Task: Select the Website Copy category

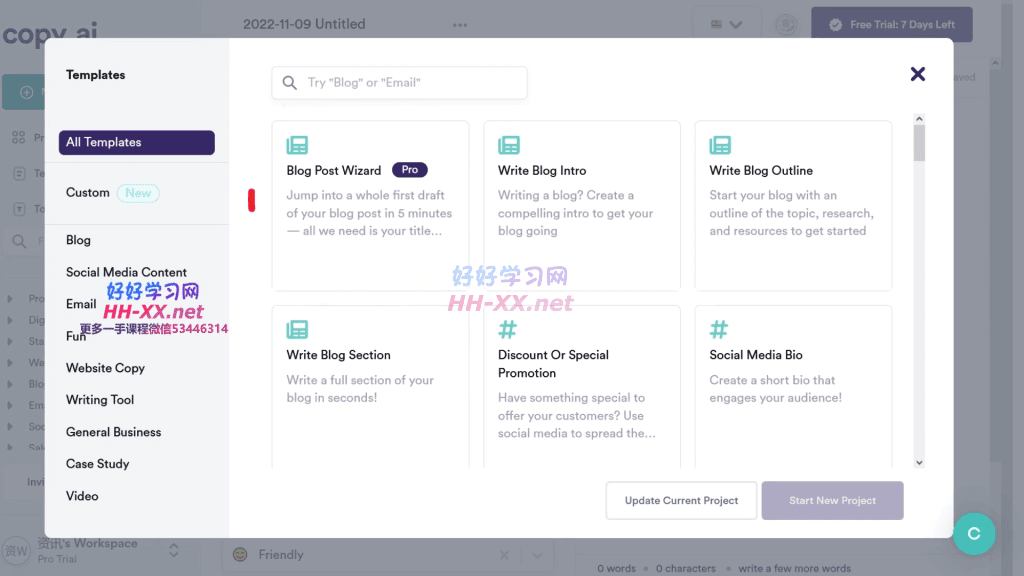Action: click(x=105, y=368)
